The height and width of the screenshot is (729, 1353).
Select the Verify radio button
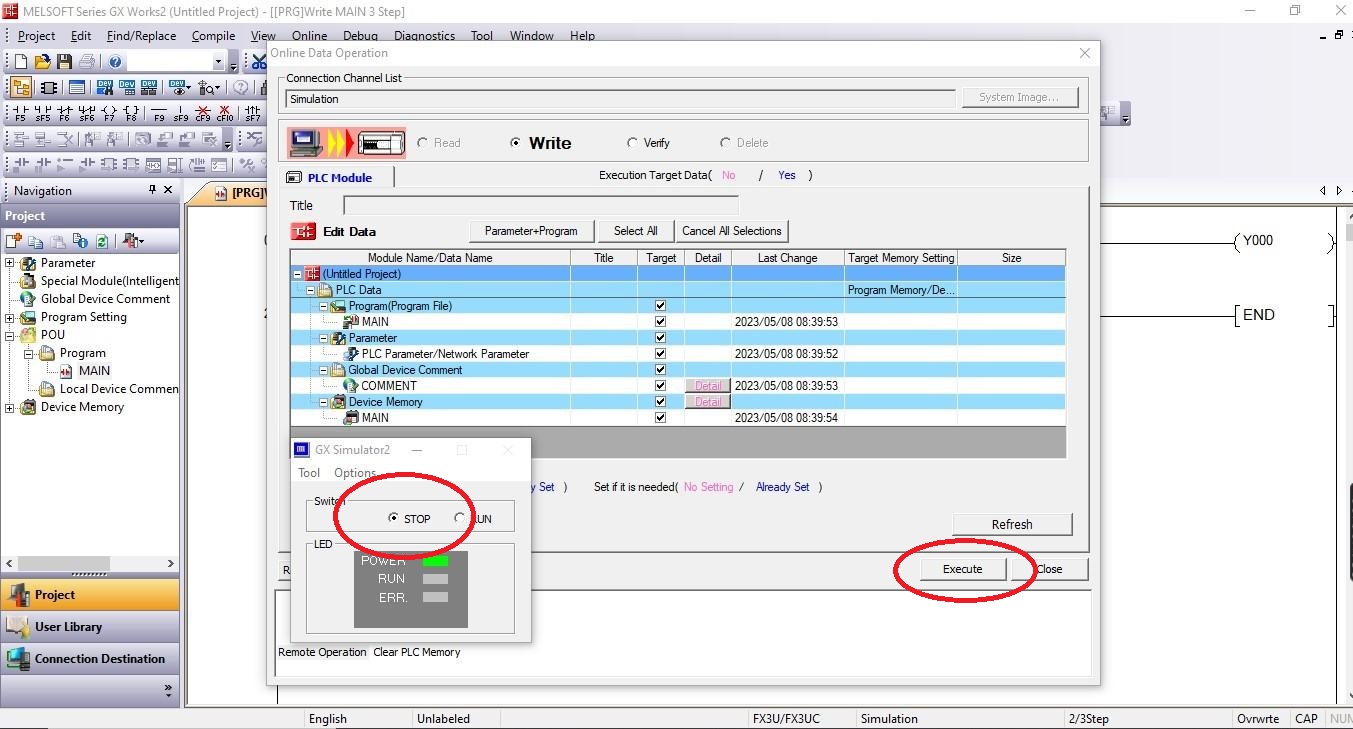pyautogui.click(x=632, y=143)
